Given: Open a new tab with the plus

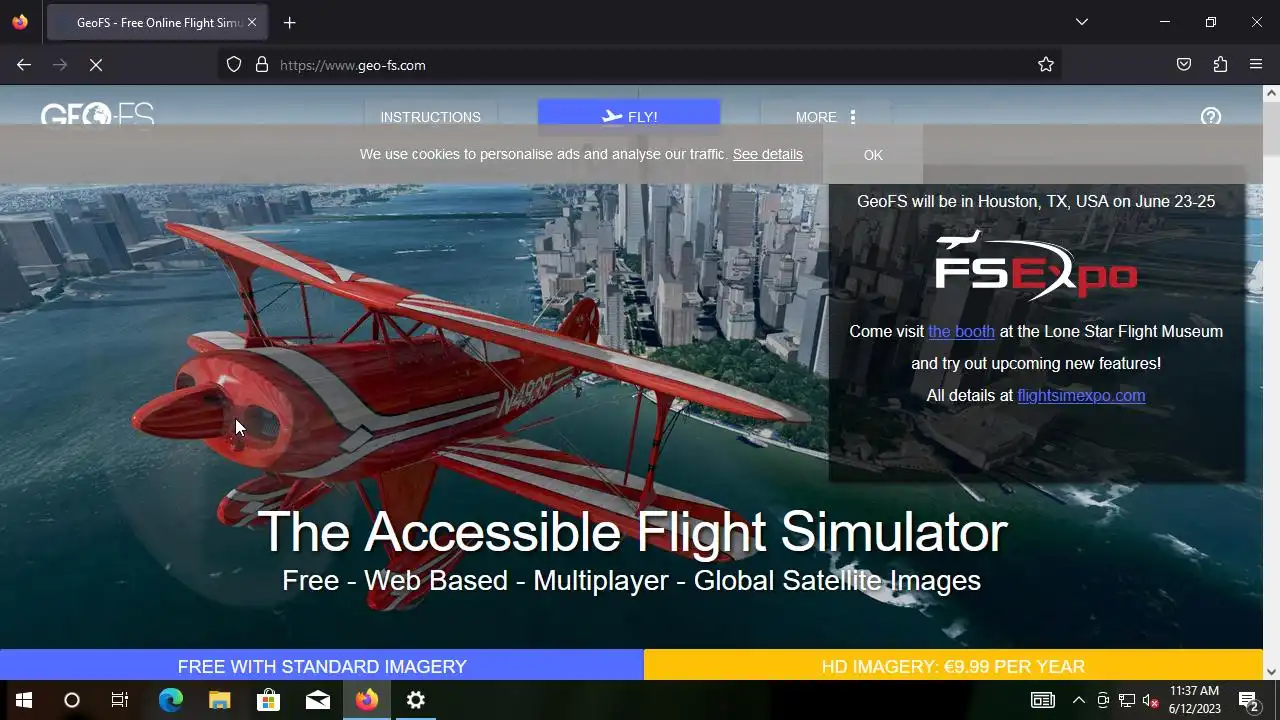Looking at the screenshot, I should point(289,22).
